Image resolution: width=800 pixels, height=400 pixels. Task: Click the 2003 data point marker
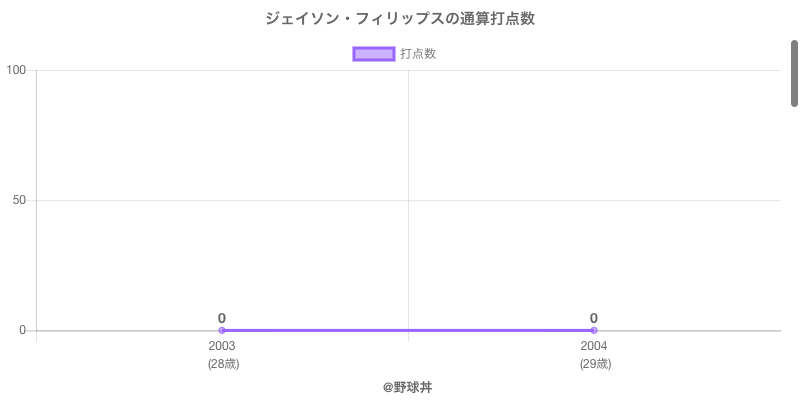tap(222, 330)
